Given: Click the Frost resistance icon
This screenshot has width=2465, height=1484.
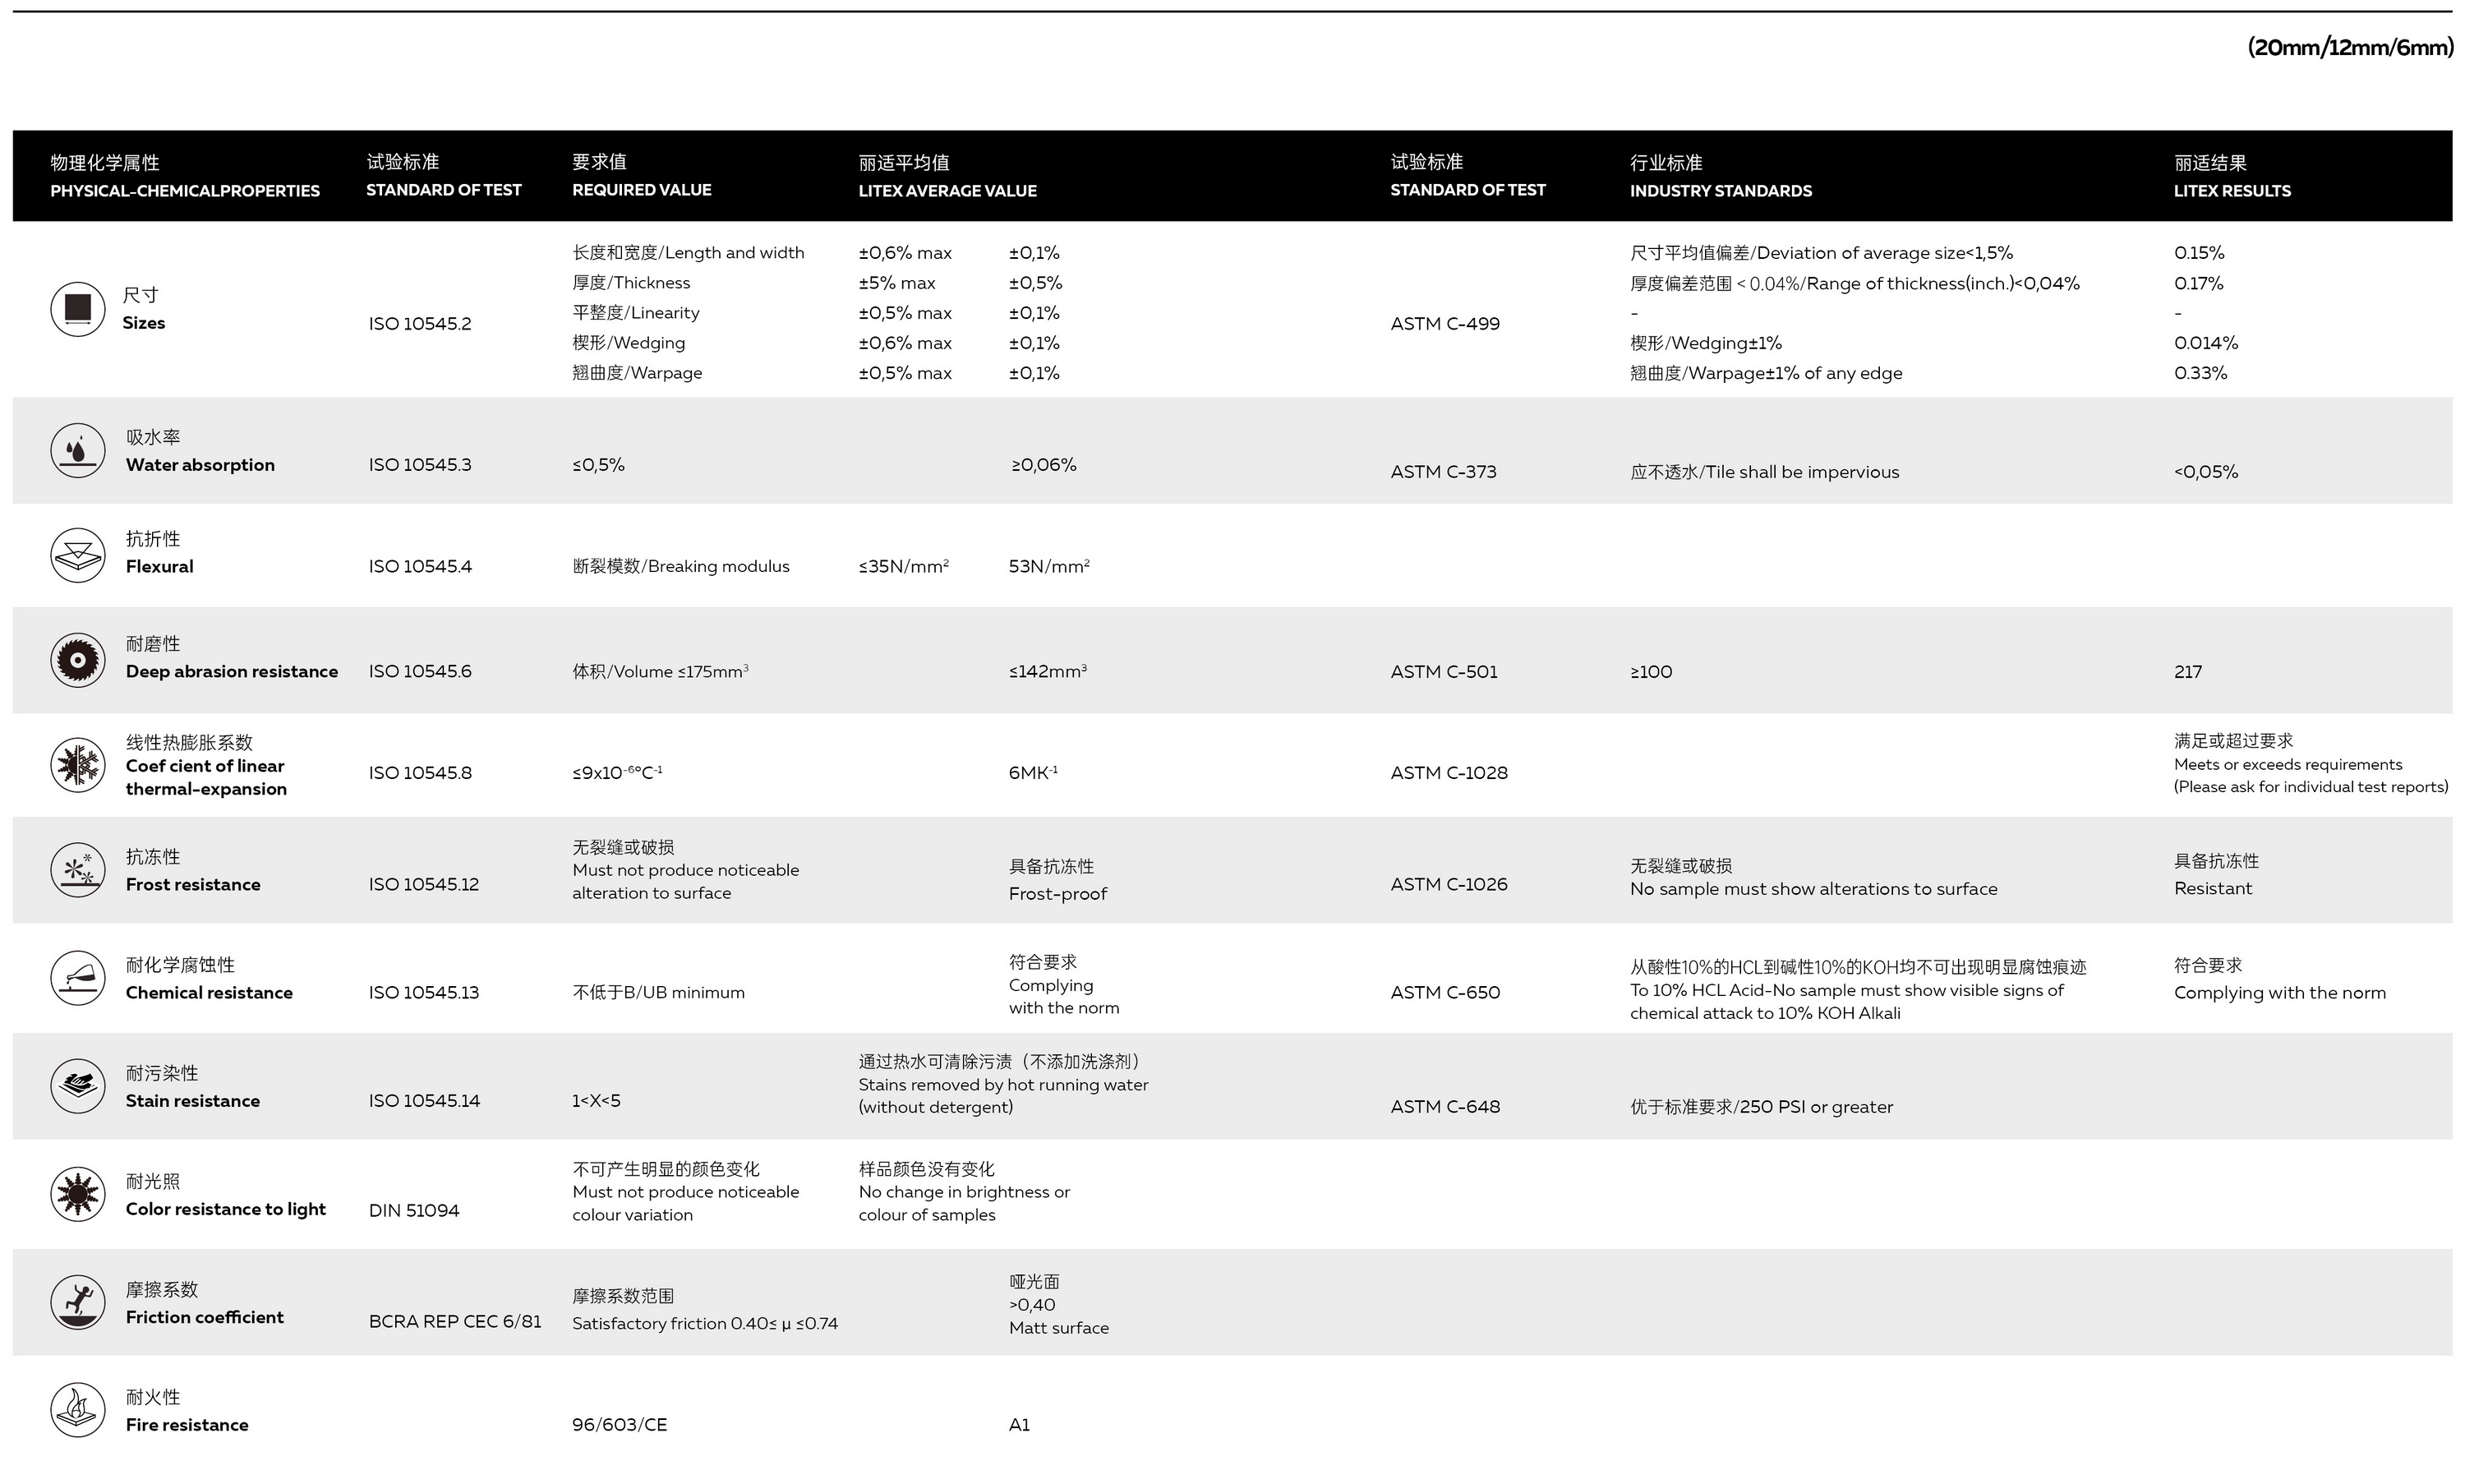Looking at the screenshot, I should pyautogui.click(x=78, y=870).
